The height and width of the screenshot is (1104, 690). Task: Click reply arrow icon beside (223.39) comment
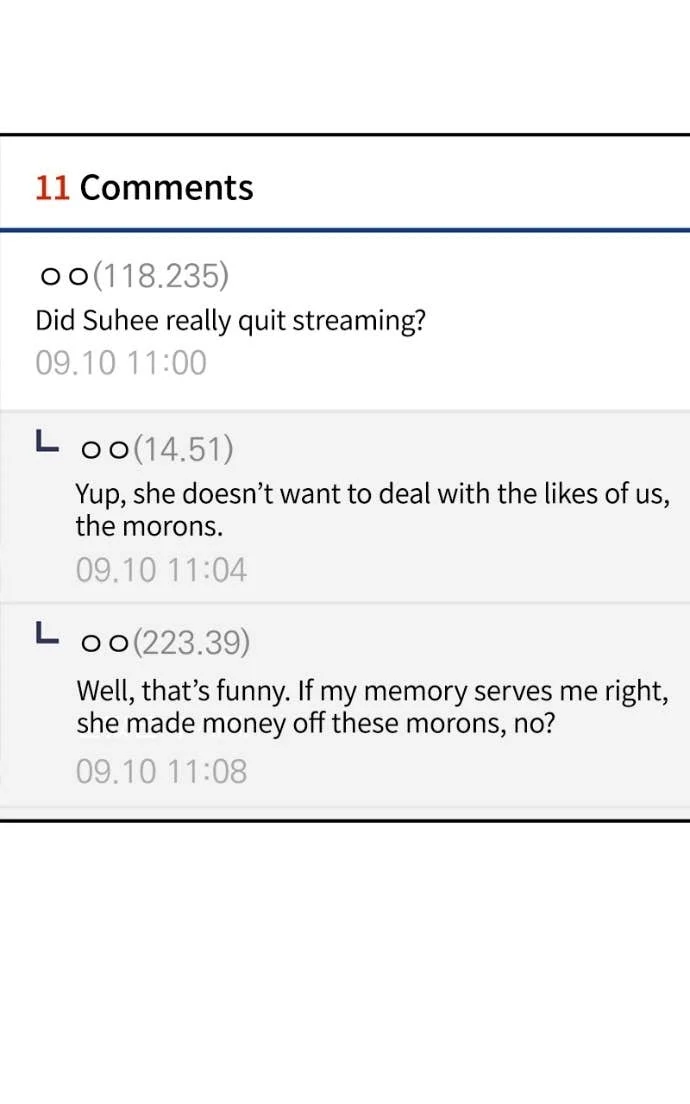tap(45, 633)
